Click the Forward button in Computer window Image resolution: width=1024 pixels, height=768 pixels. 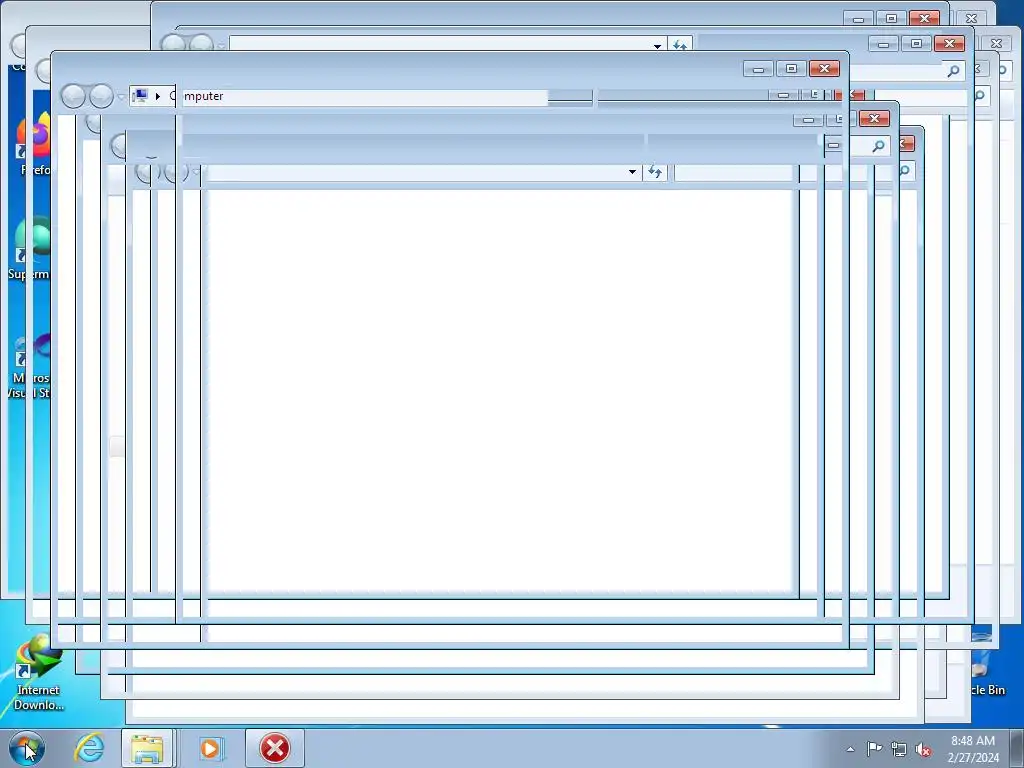click(101, 97)
